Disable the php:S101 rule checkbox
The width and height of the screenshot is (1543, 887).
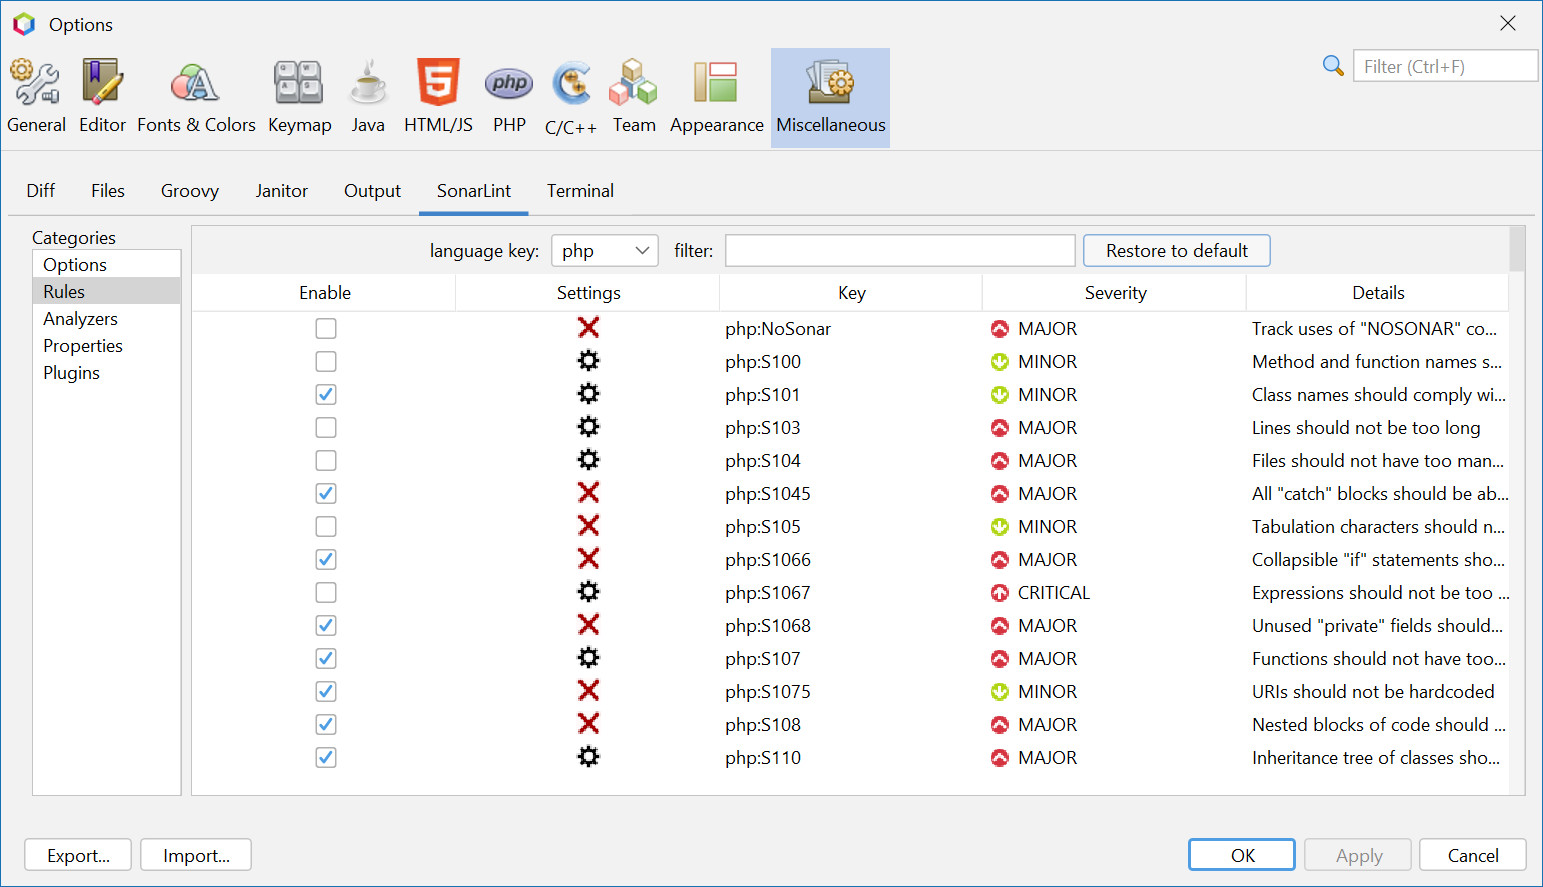click(x=325, y=394)
